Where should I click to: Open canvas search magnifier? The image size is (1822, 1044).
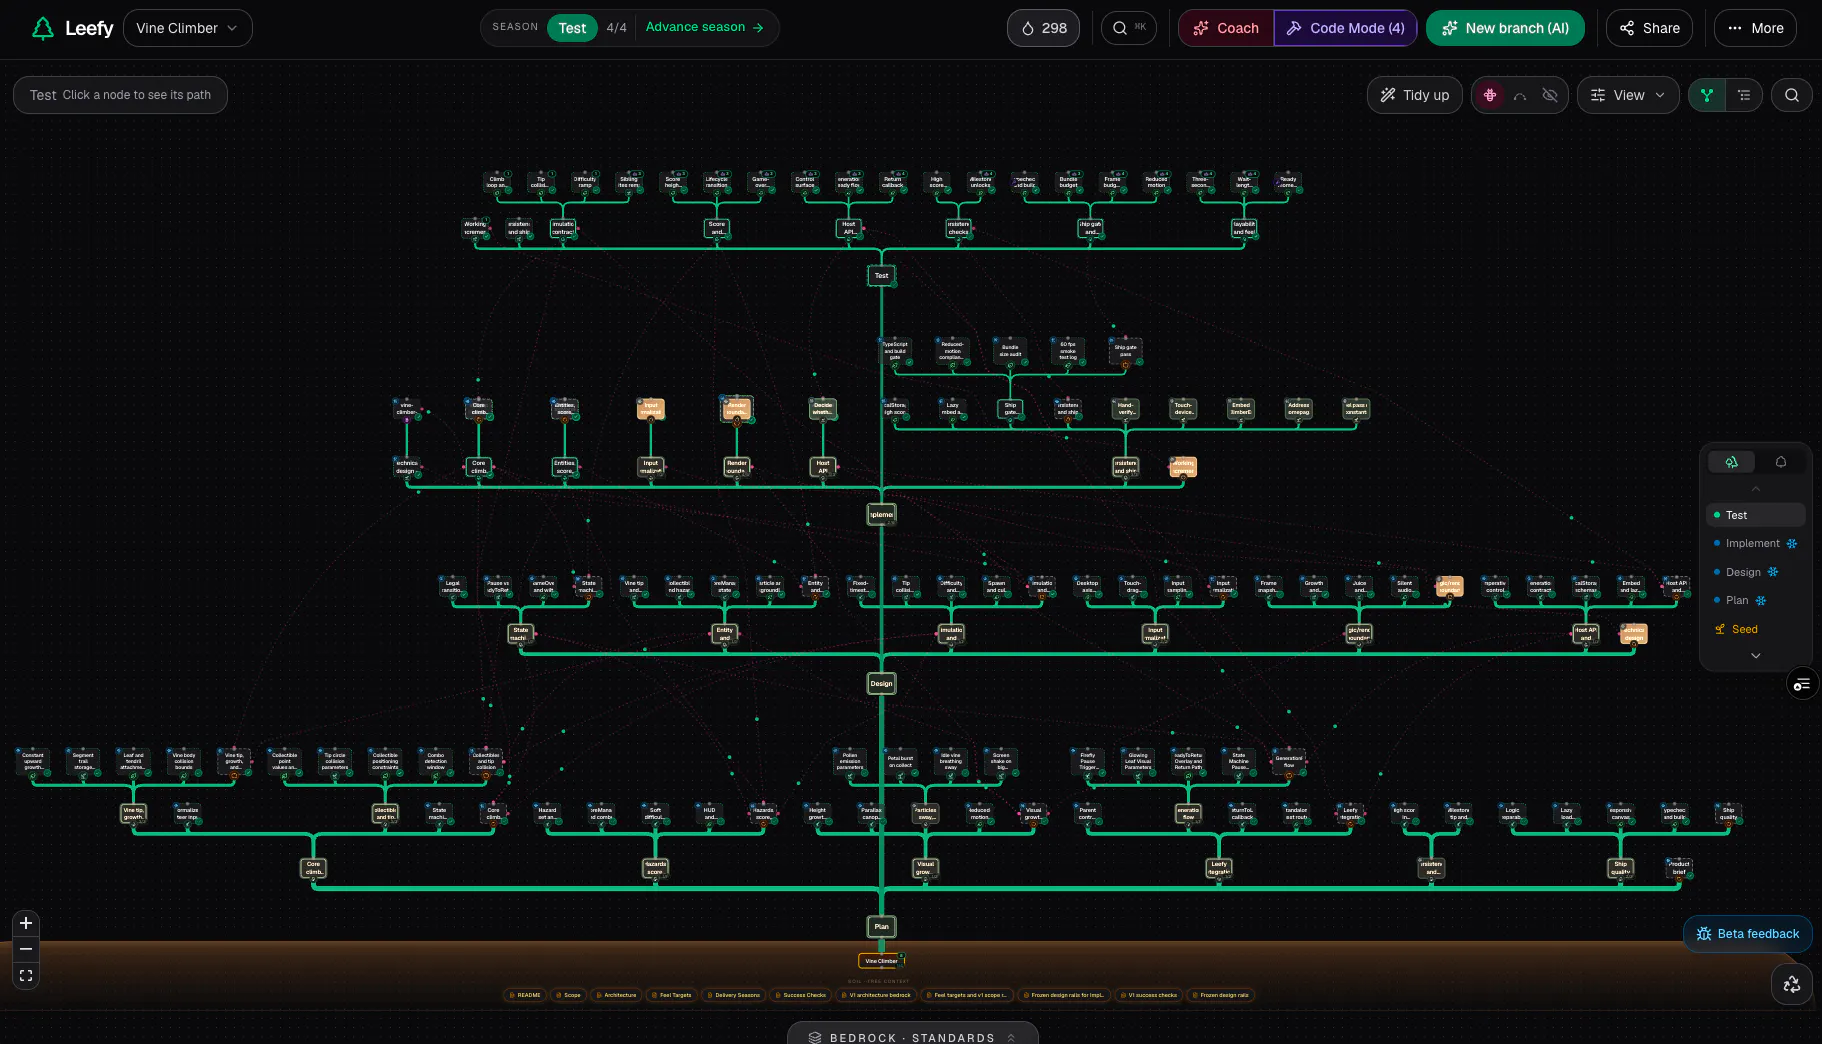click(1792, 95)
